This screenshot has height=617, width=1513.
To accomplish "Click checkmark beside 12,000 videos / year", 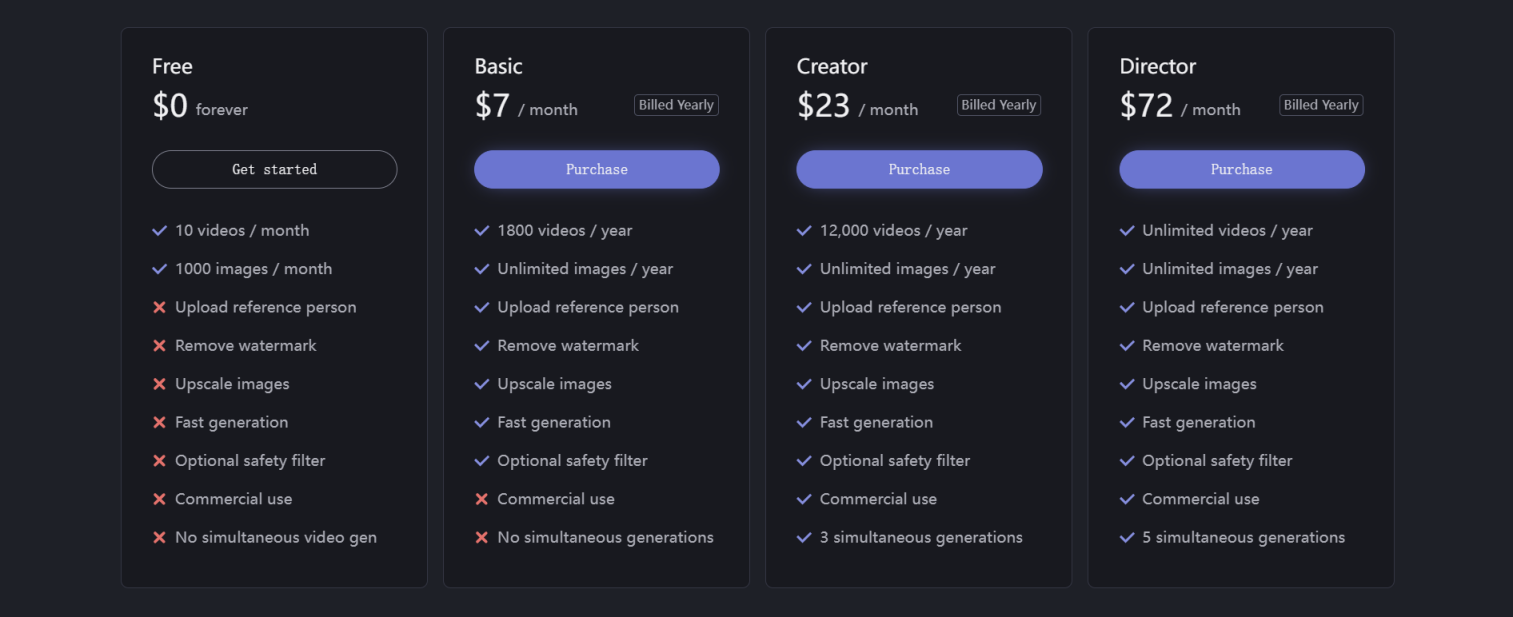I will coord(804,231).
